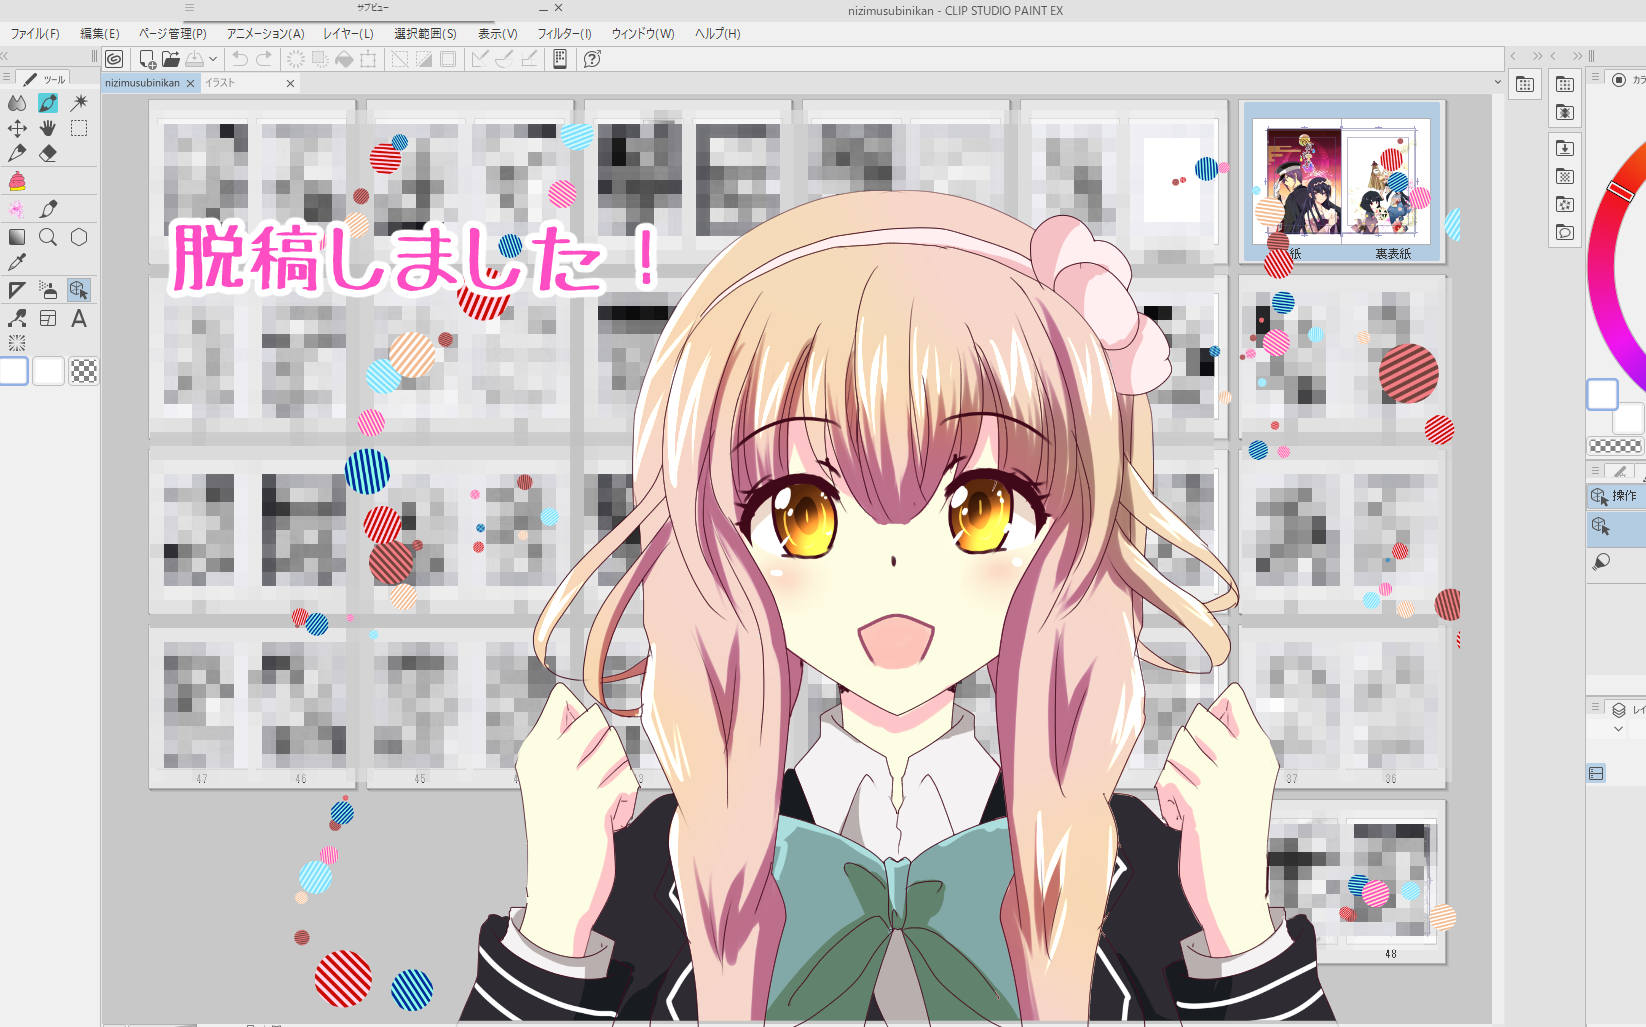The height and width of the screenshot is (1027, 1646).
Task: Select the Blend (water drops) tool
Action: click(17, 103)
